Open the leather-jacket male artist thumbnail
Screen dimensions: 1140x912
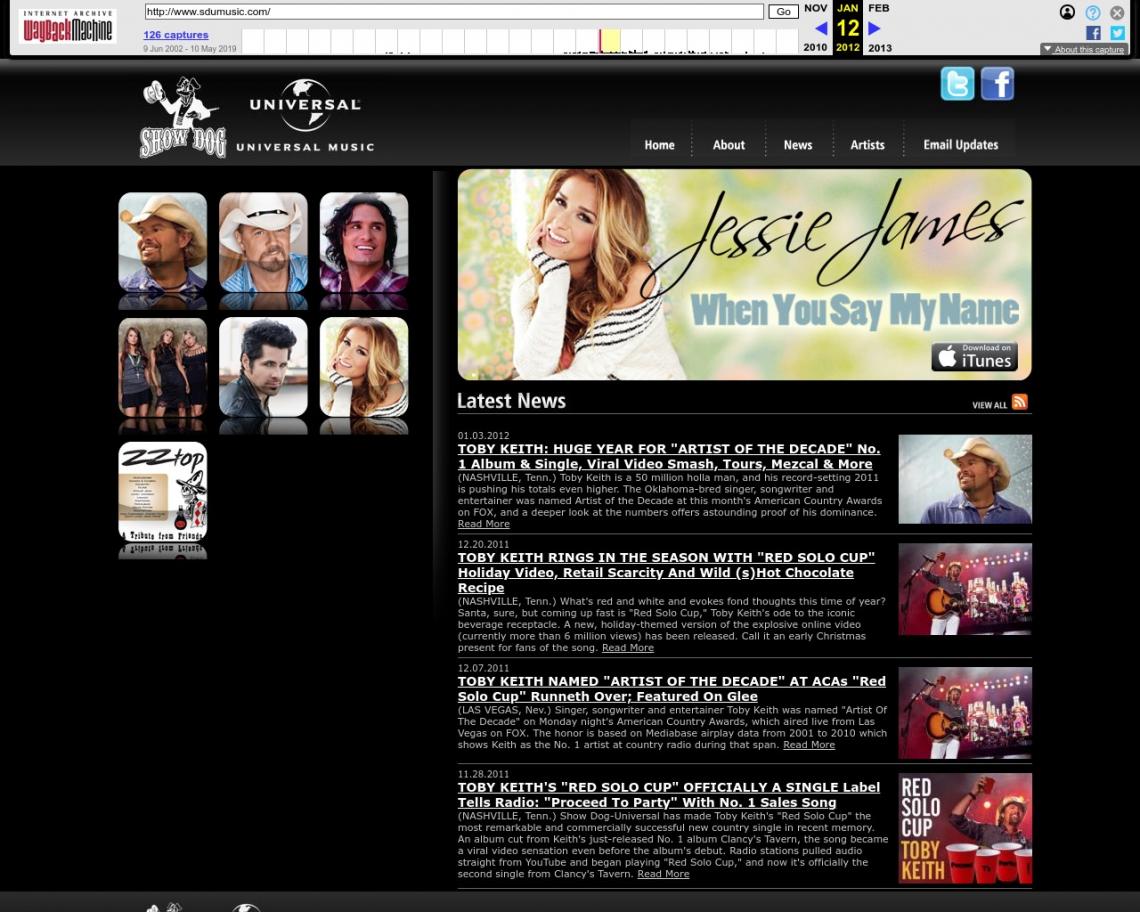(x=263, y=367)
